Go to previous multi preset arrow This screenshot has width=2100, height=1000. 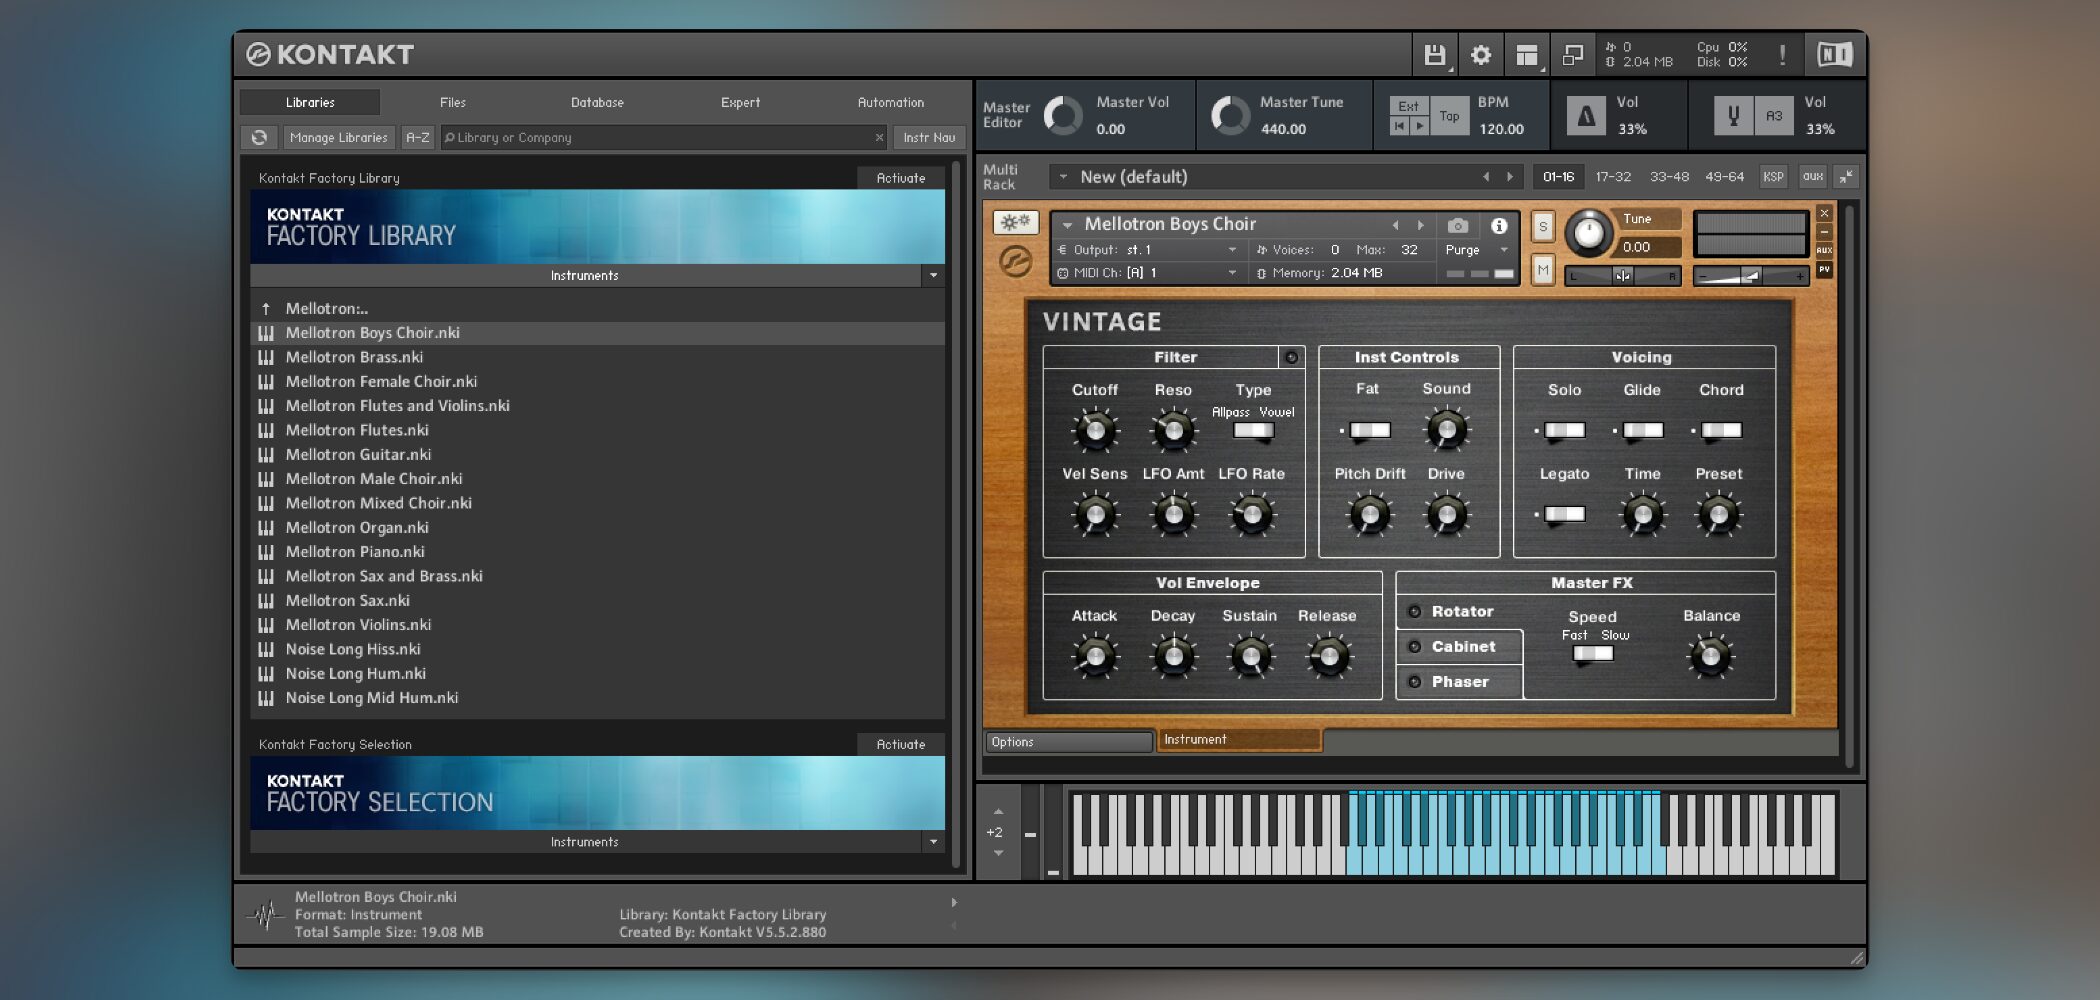click(x=1486, y=177)
